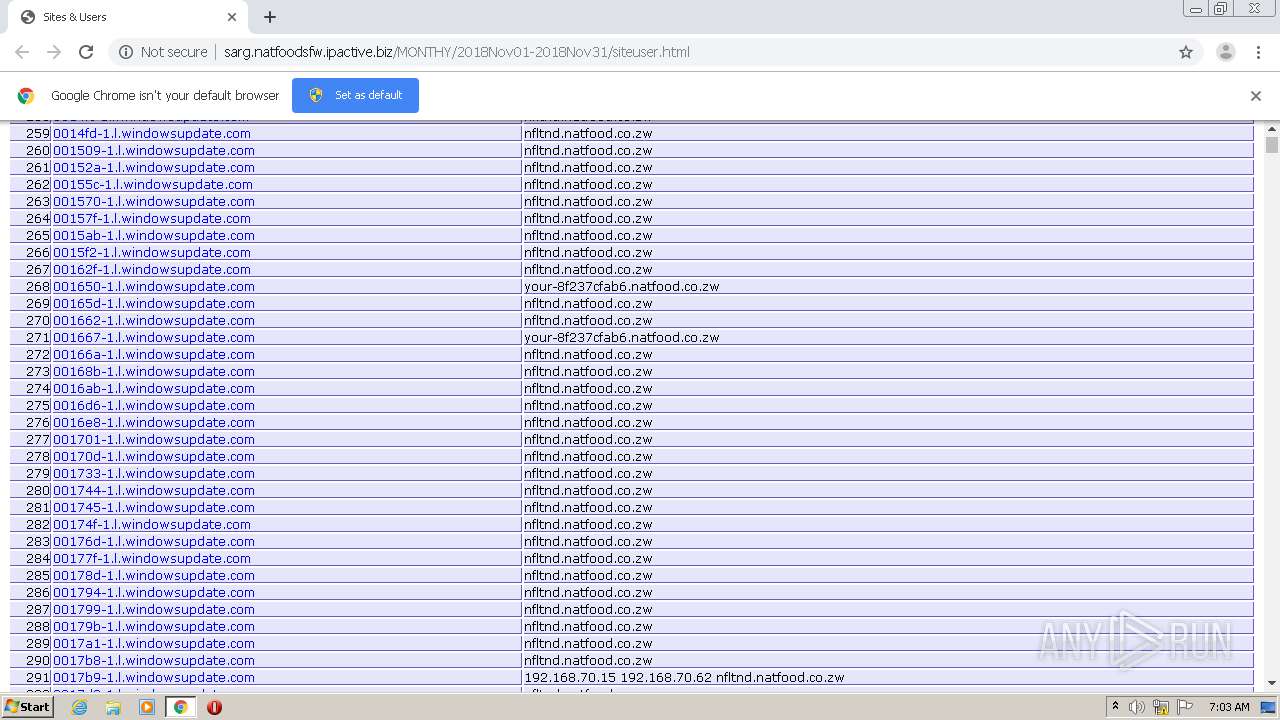Image resolution: width=1280 pixels, height=720 pixels.
Task: Open link 00162f-1.l.windowsupdate.com
Action: point(152,269)
